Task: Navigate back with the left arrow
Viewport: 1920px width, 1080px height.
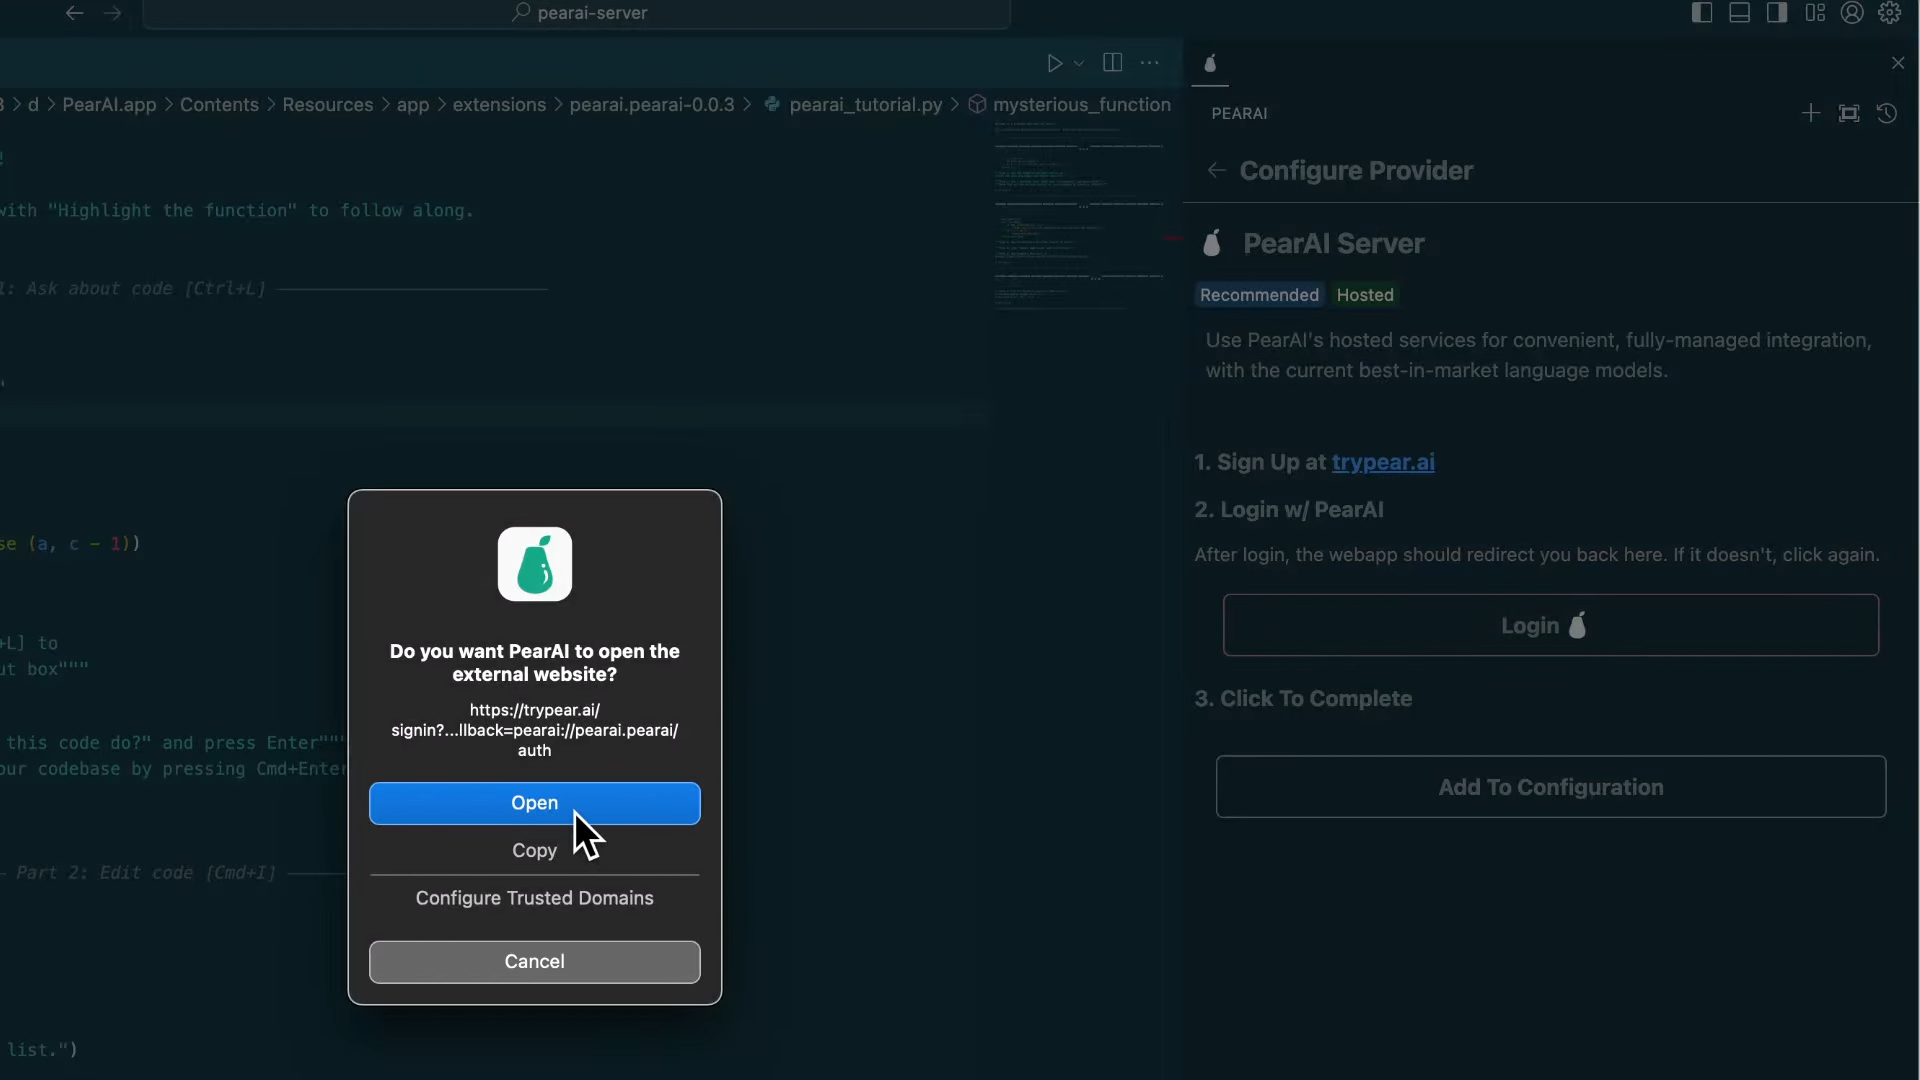Action: click(x=74, y=13)
